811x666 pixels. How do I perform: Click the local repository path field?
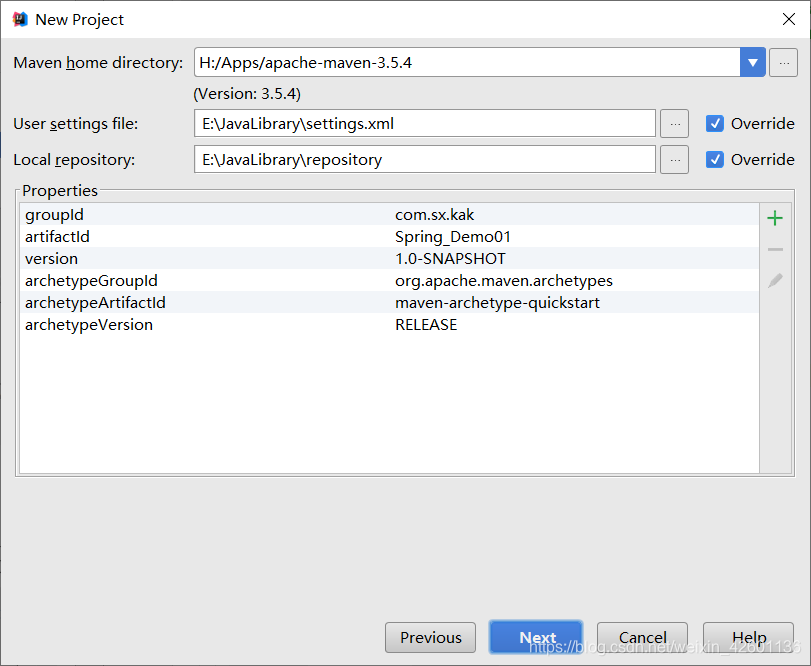[x=425, y=160]
